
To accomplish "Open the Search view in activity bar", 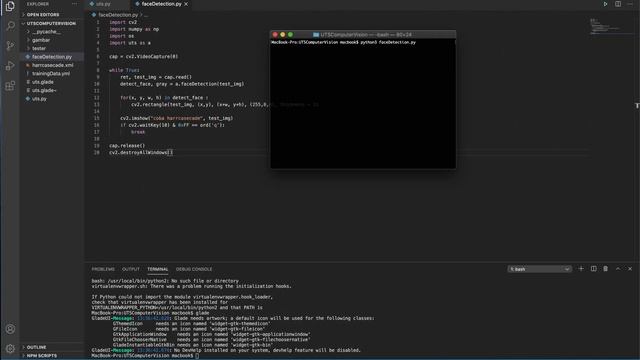I will click(x=10, y=26).
